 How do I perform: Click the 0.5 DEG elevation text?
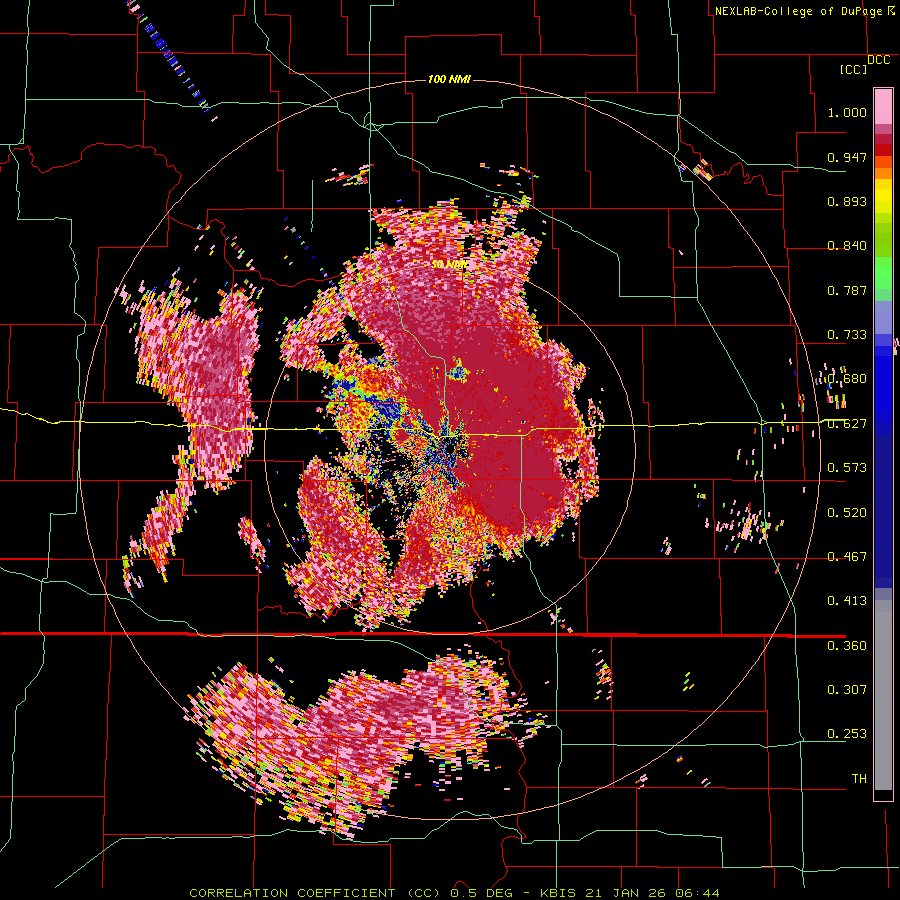click(480, 893)
